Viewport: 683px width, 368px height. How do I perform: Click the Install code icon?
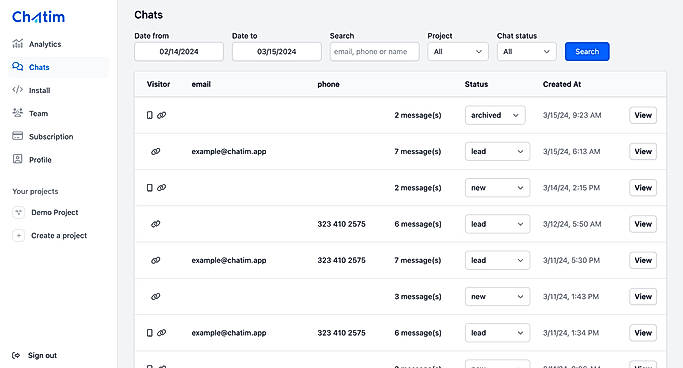pyautogui.click(x=17, y=90)
